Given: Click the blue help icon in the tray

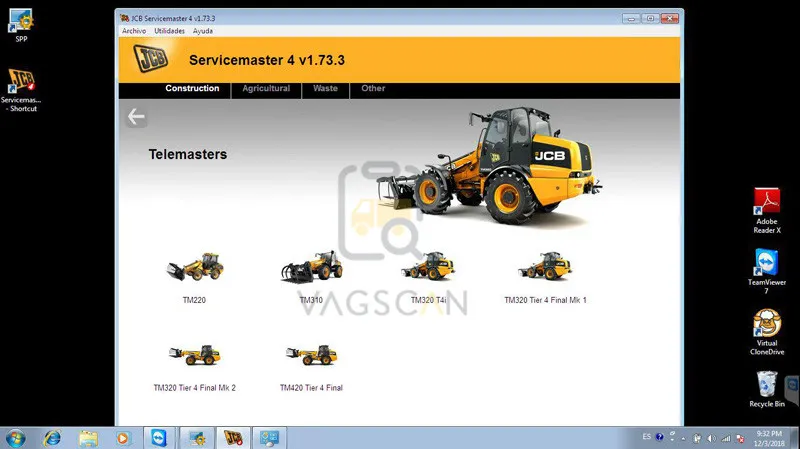Looking at the screenshot, I should [x=659, y=437].
